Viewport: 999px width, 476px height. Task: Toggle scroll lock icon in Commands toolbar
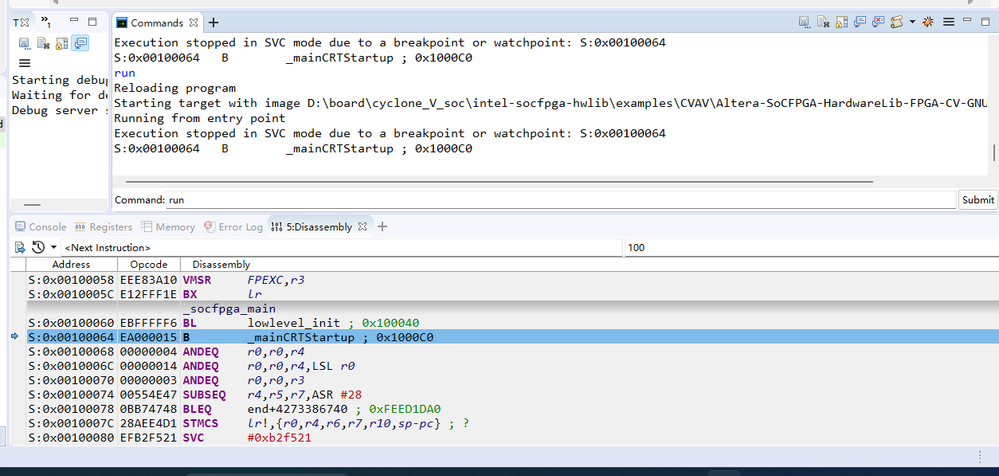[842, 22]
